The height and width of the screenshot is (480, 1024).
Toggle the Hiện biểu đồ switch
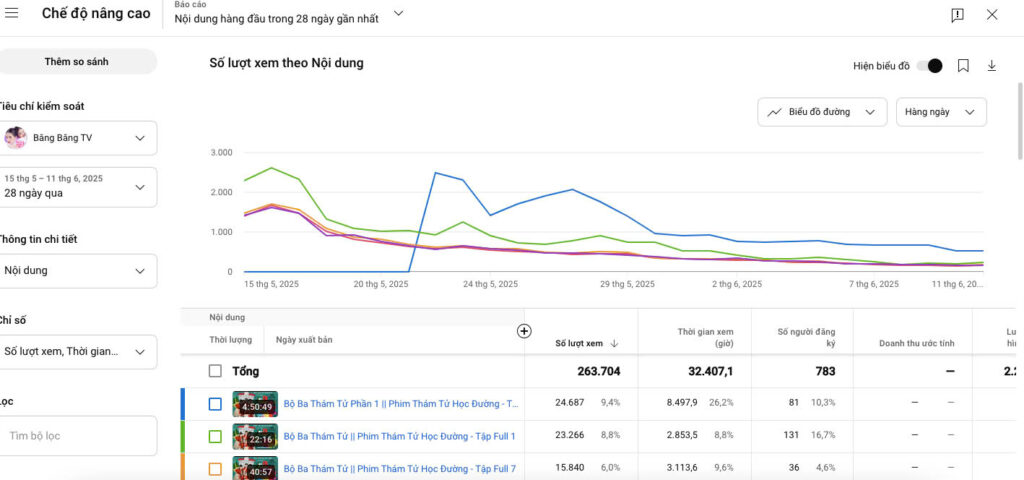click(x=929, y=66)
